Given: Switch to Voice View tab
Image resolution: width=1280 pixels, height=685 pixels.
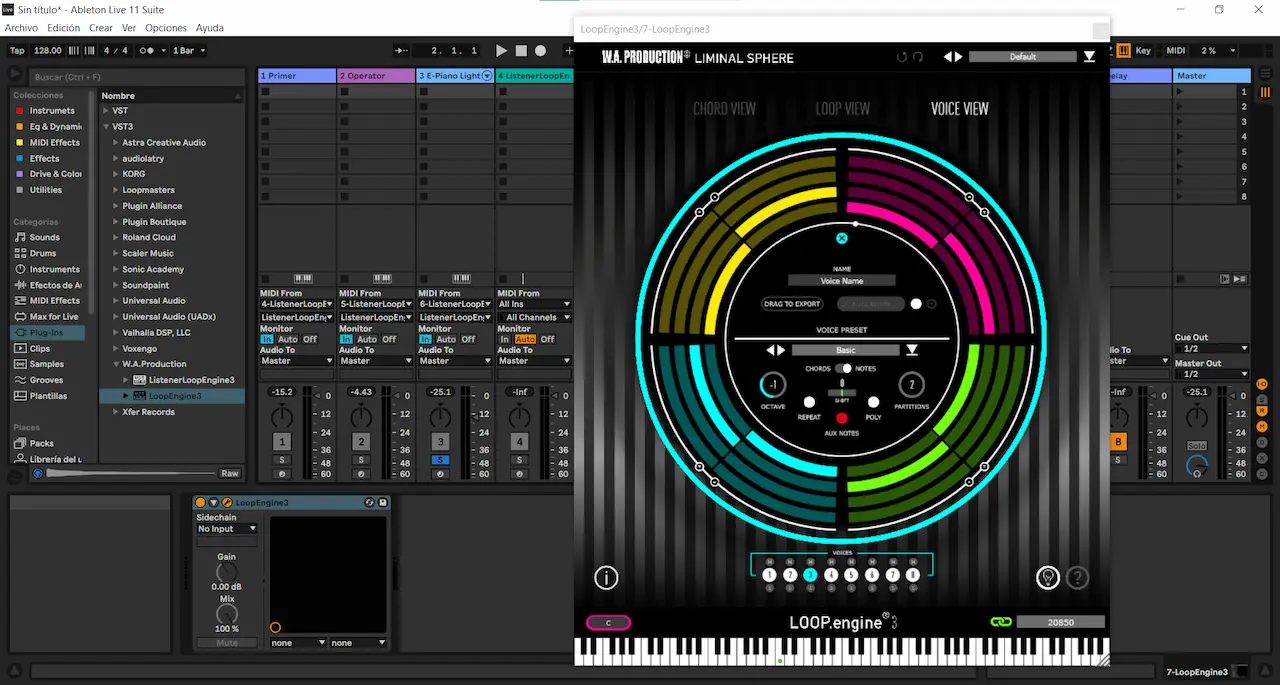Looking at the screenshot, I should pyautogui.click(x=959, y=108).
